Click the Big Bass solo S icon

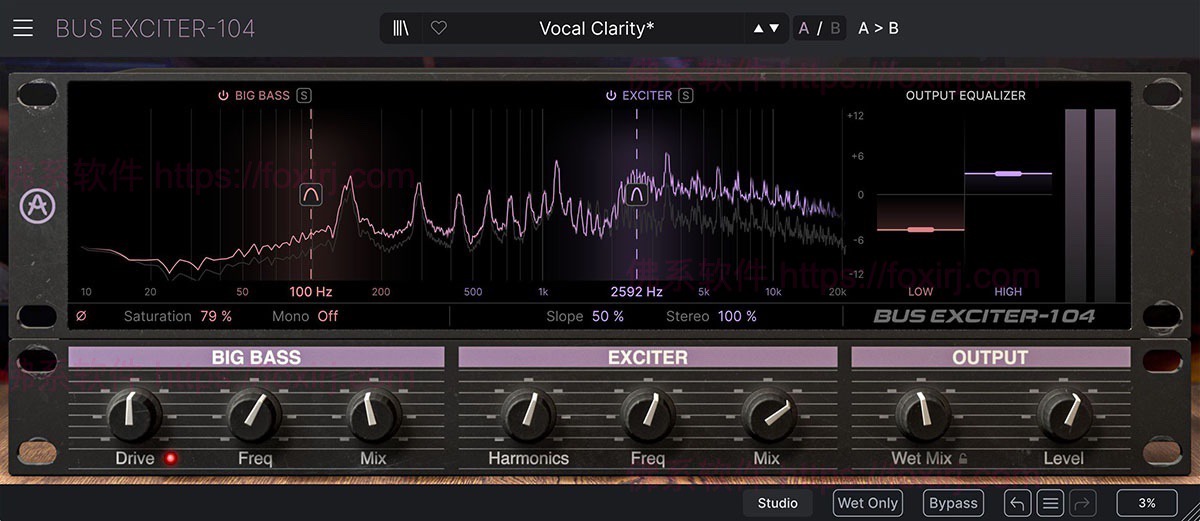click(x=304, y=96)
